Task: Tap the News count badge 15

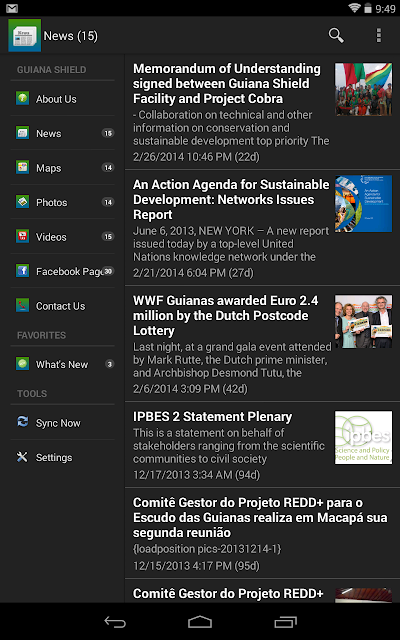Action: coord(108,133)
